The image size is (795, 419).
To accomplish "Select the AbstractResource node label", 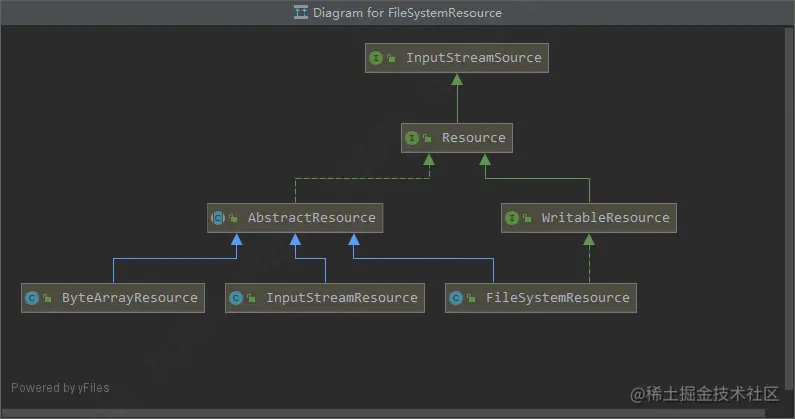I will pos(311,218).
